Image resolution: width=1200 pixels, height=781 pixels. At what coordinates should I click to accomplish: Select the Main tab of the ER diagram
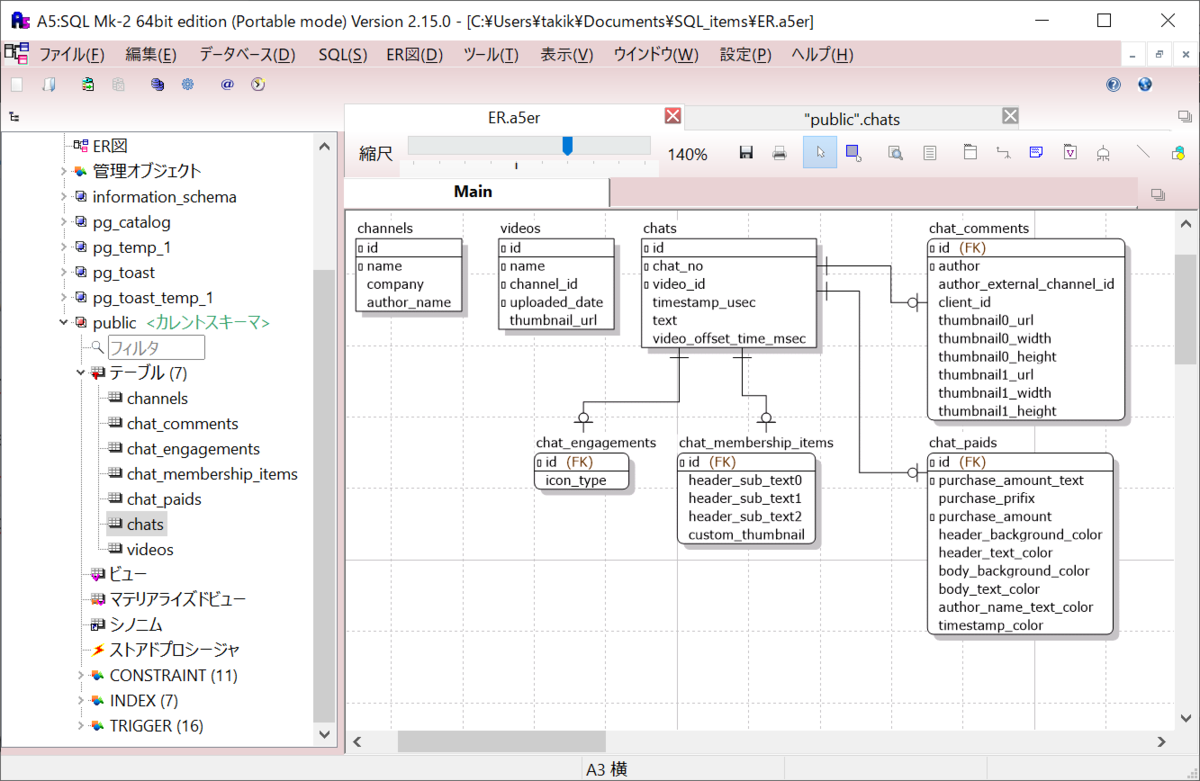pyautogui.click(x=472, y=191)
